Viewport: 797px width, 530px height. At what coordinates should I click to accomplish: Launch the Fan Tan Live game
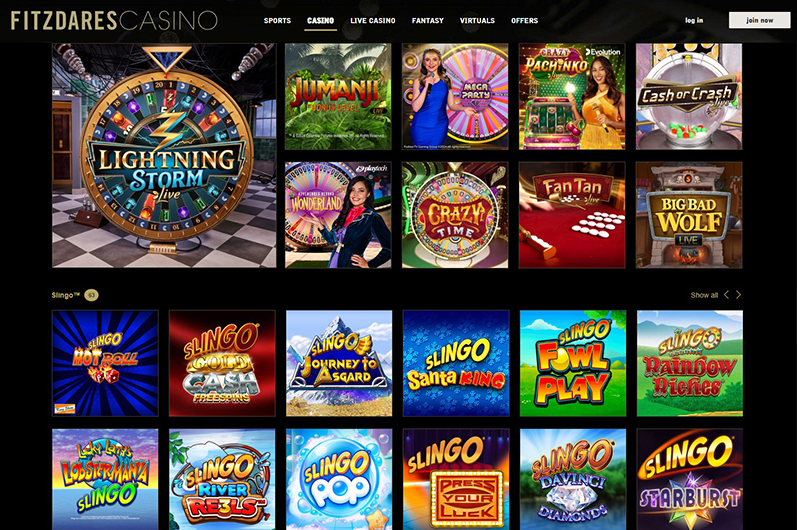[x=572, y=215]
